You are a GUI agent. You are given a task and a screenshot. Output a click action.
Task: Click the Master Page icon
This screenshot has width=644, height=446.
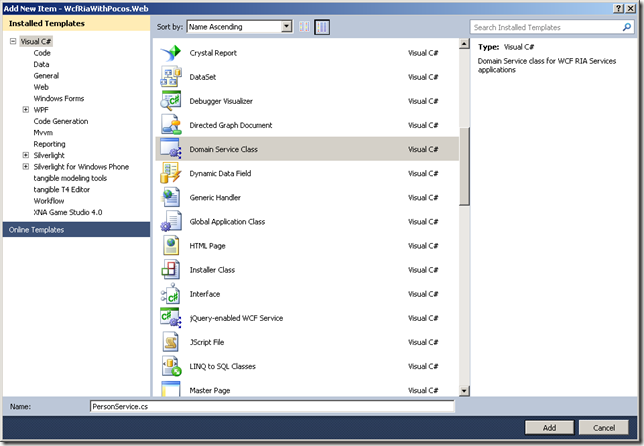(171, 389)
